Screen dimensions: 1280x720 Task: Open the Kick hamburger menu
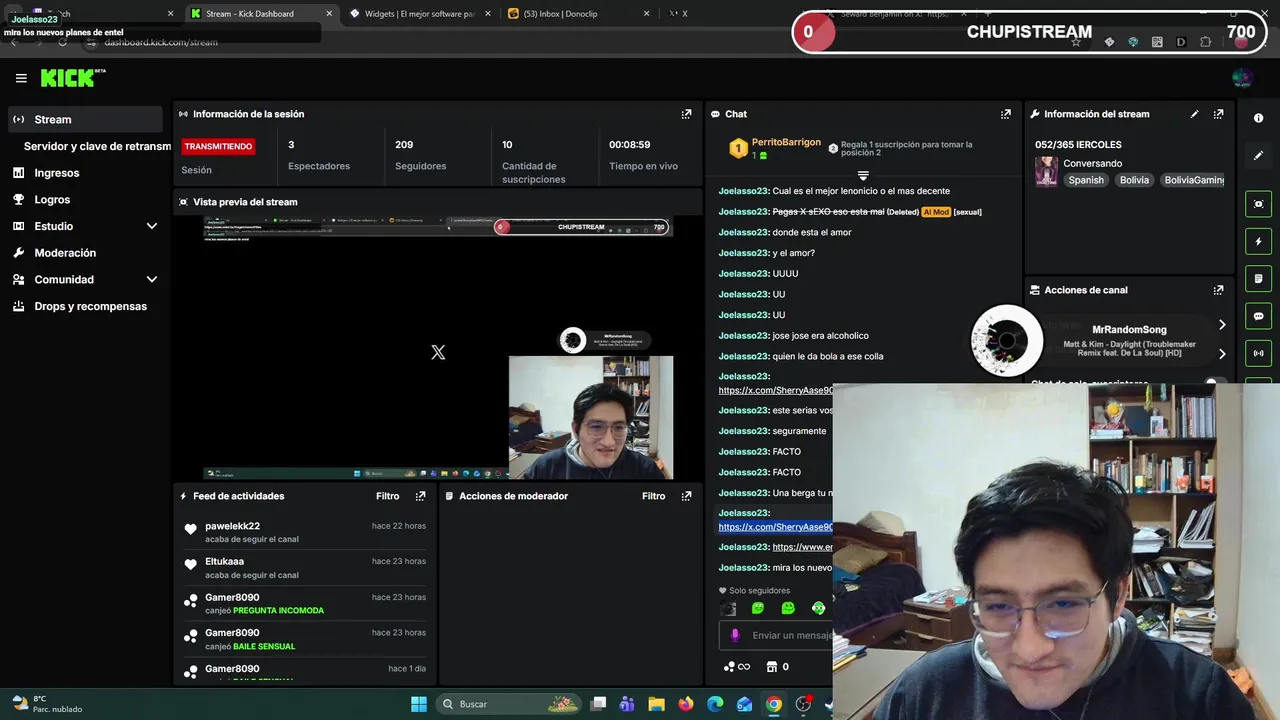click(21, 78)
